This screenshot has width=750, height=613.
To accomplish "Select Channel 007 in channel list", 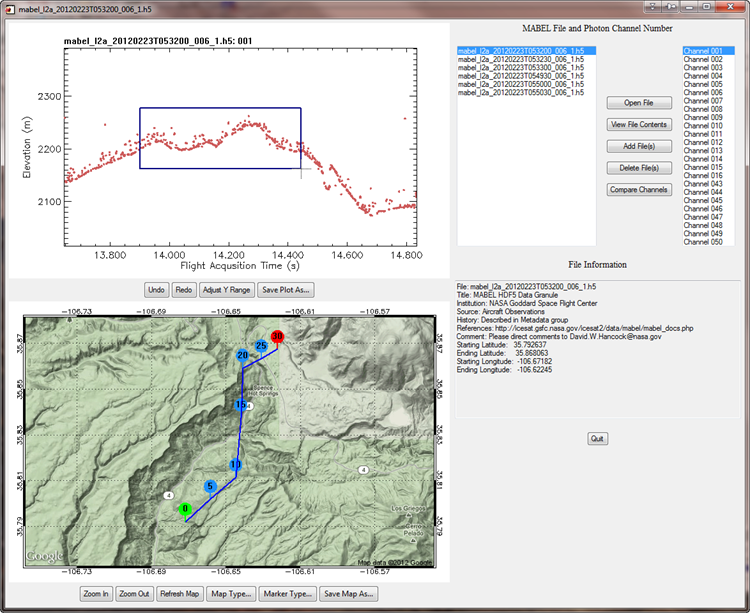I will pyautogui.click(x=702, y=100).
